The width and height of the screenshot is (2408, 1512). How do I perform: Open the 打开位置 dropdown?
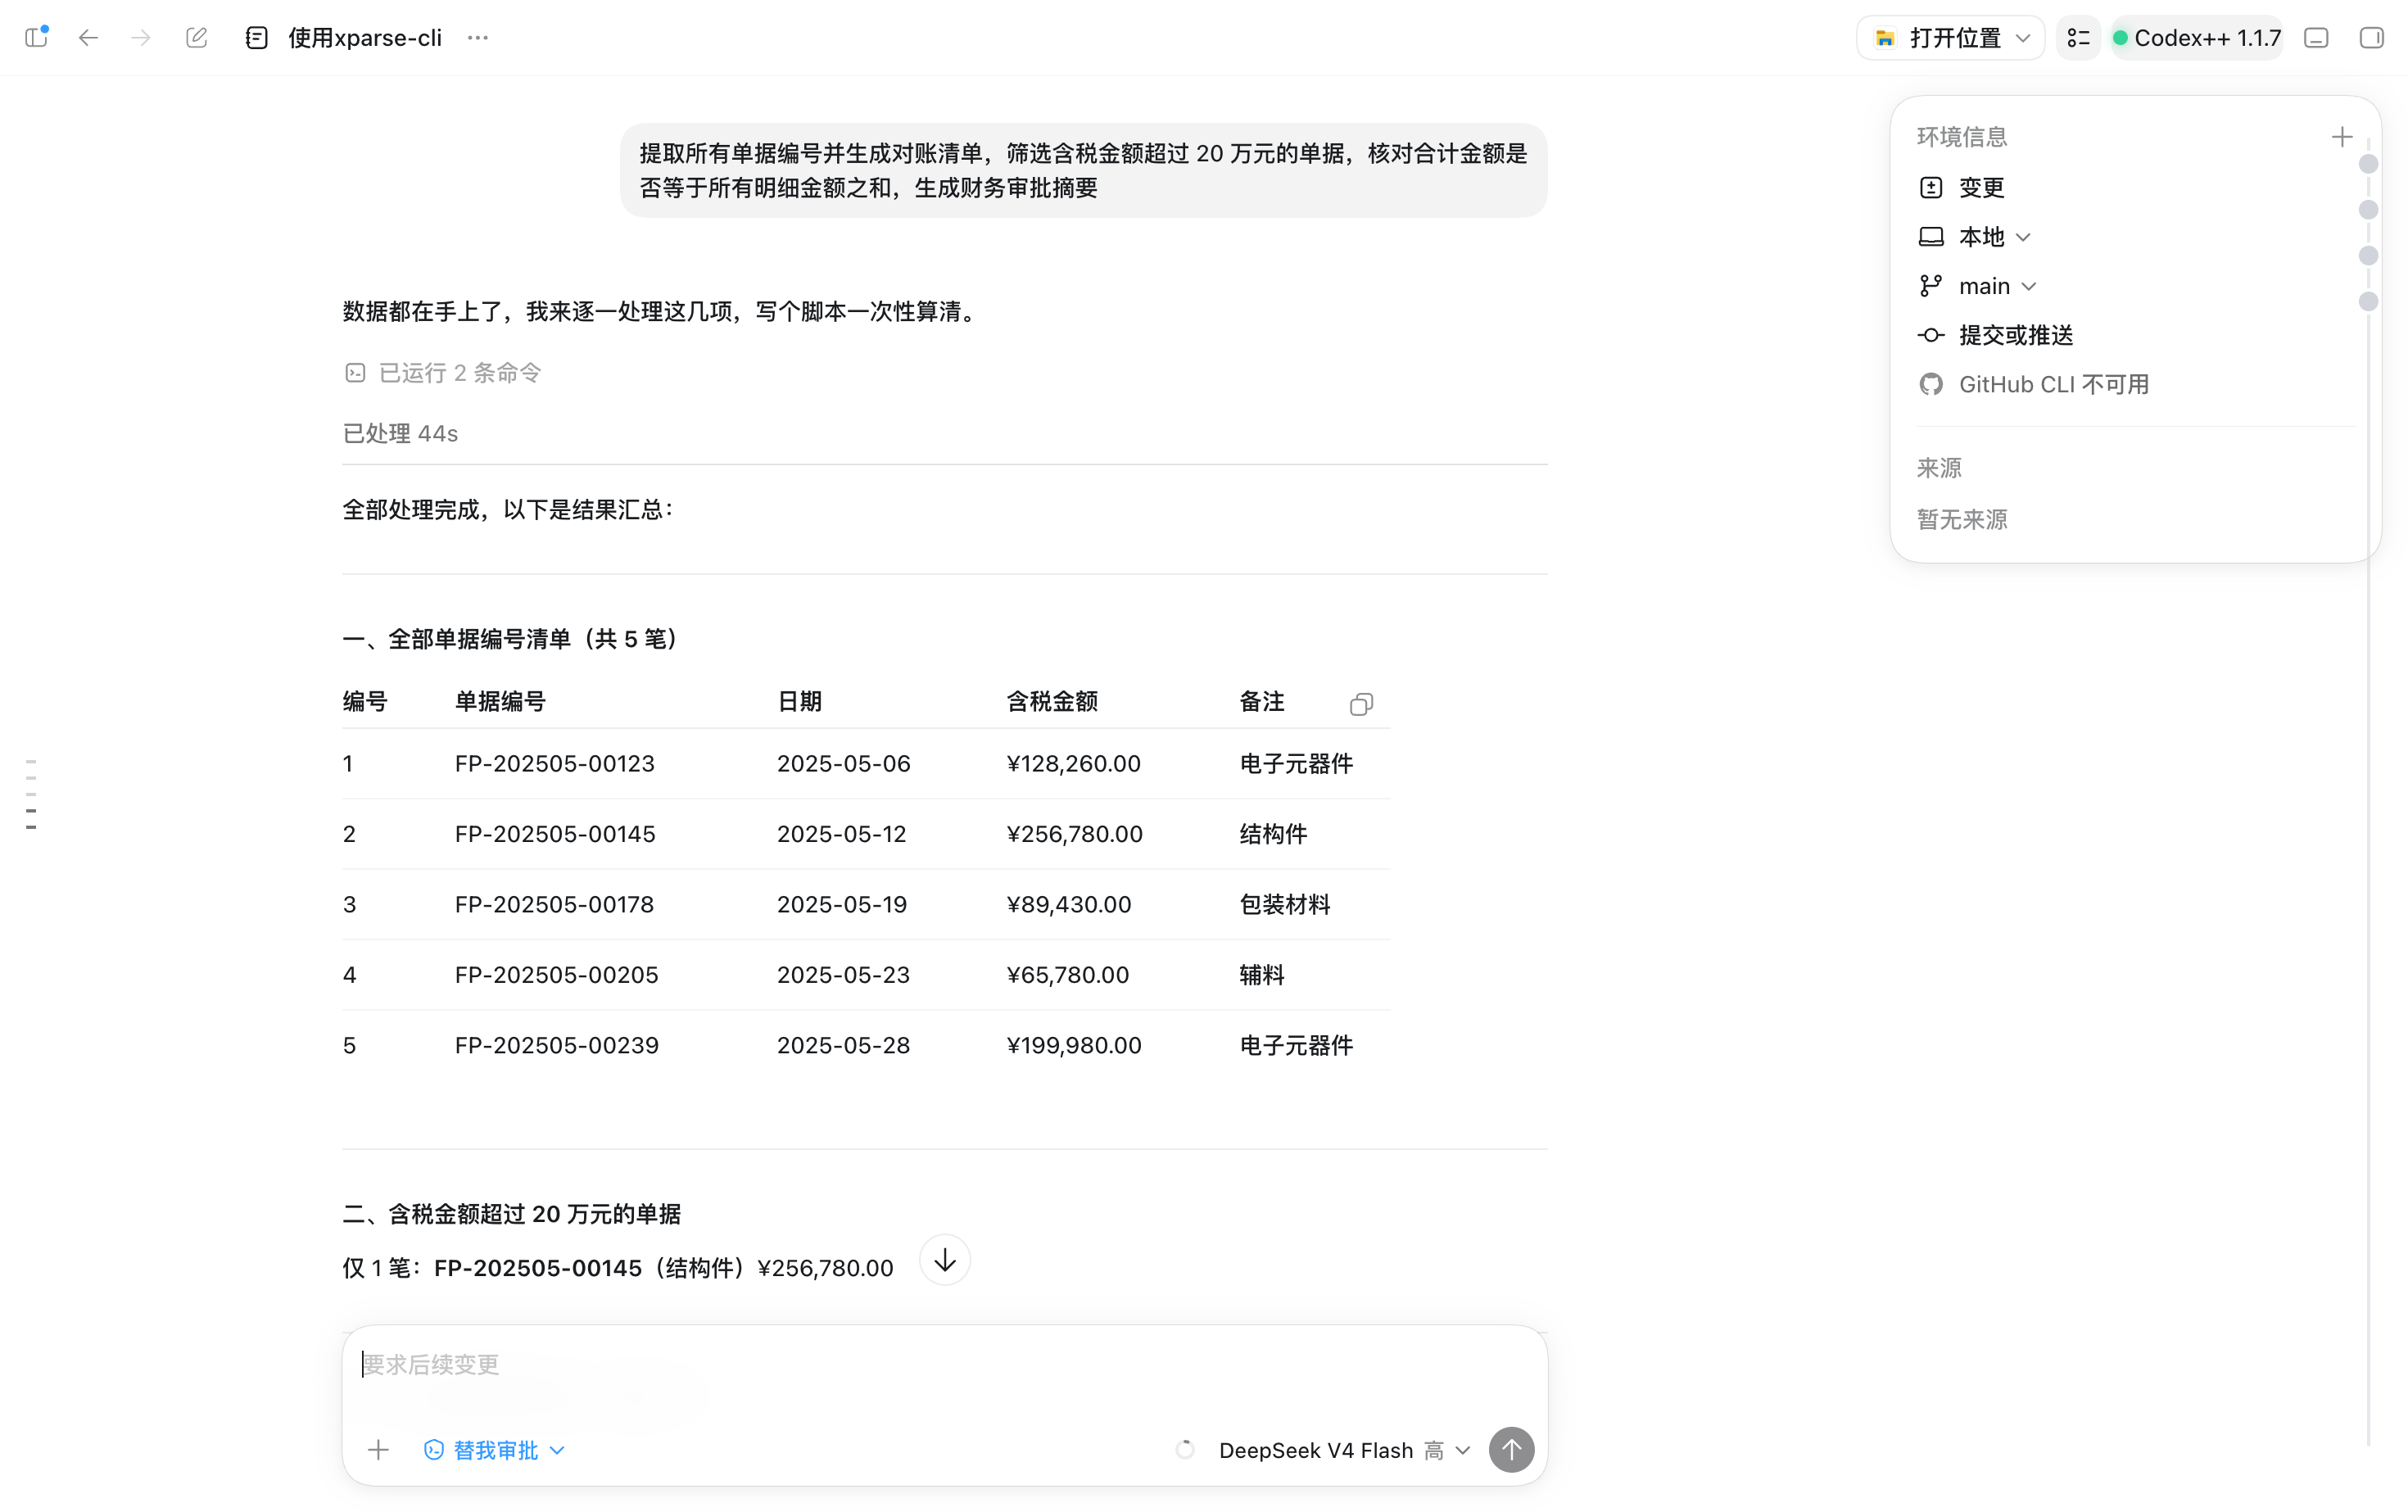[1950, 38]
